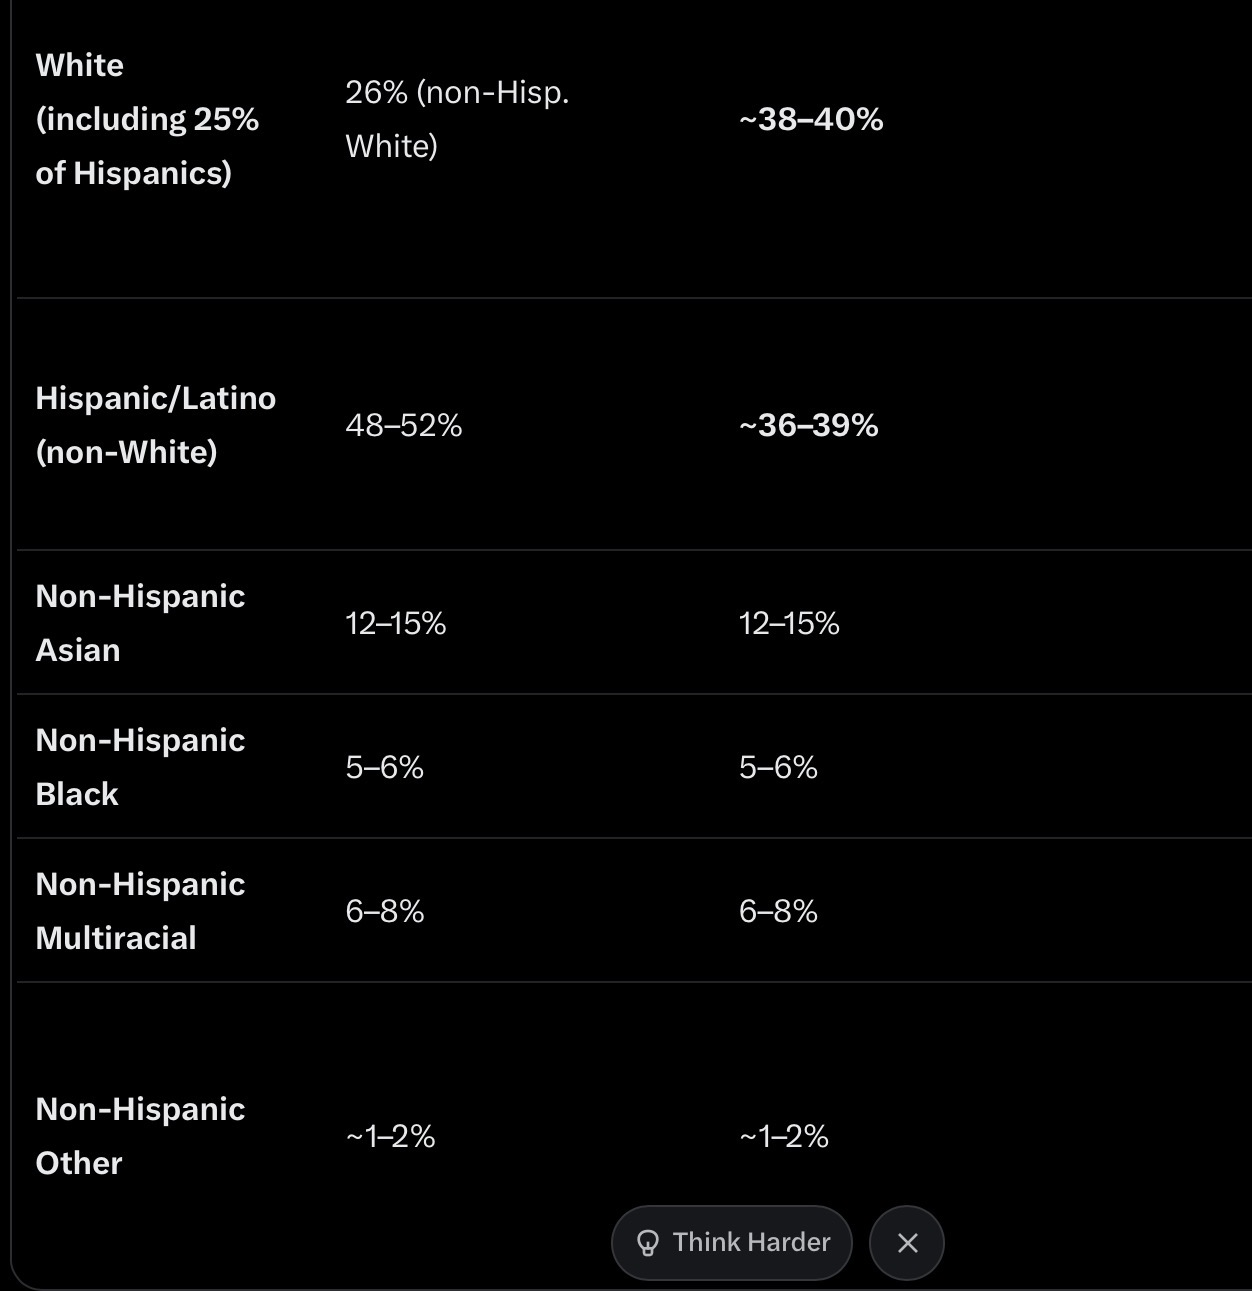Select the Non-Hispanic Asian row label
Image resolution: width=1252 pixels, height=1291 pixels.
click(x=140, y=623)
